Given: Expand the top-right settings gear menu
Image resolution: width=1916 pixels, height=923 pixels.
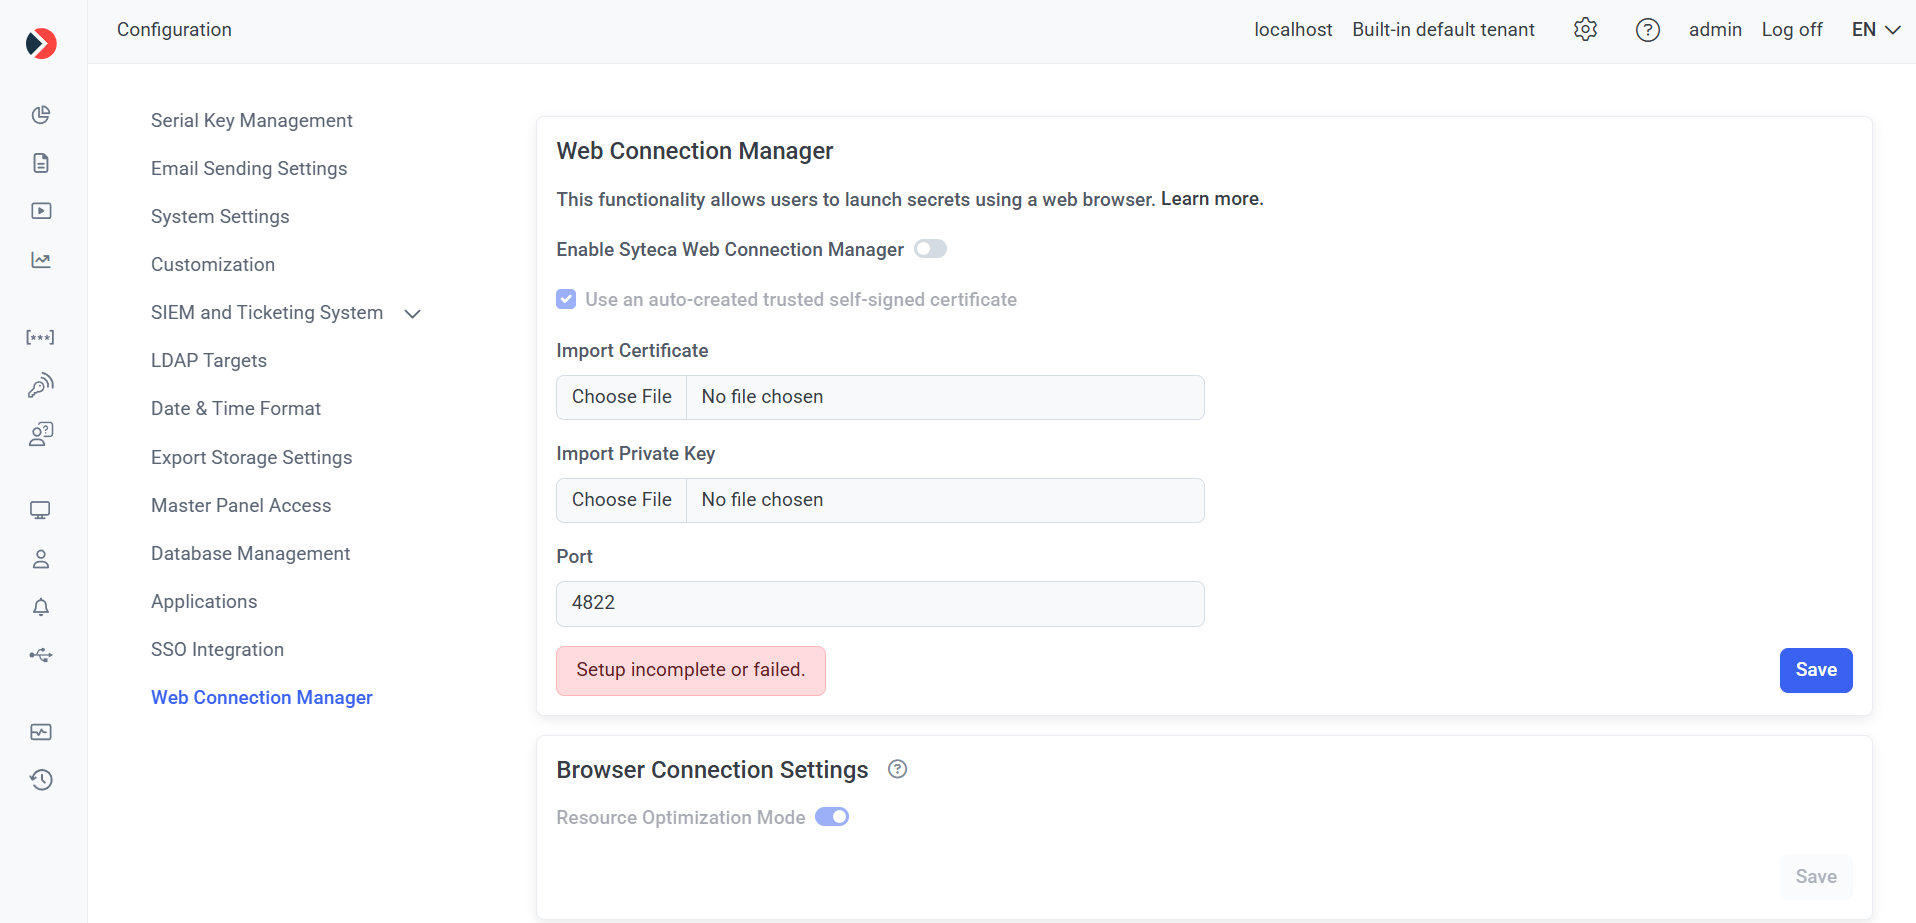Looking at the screenshot, I should point(1585,29).
